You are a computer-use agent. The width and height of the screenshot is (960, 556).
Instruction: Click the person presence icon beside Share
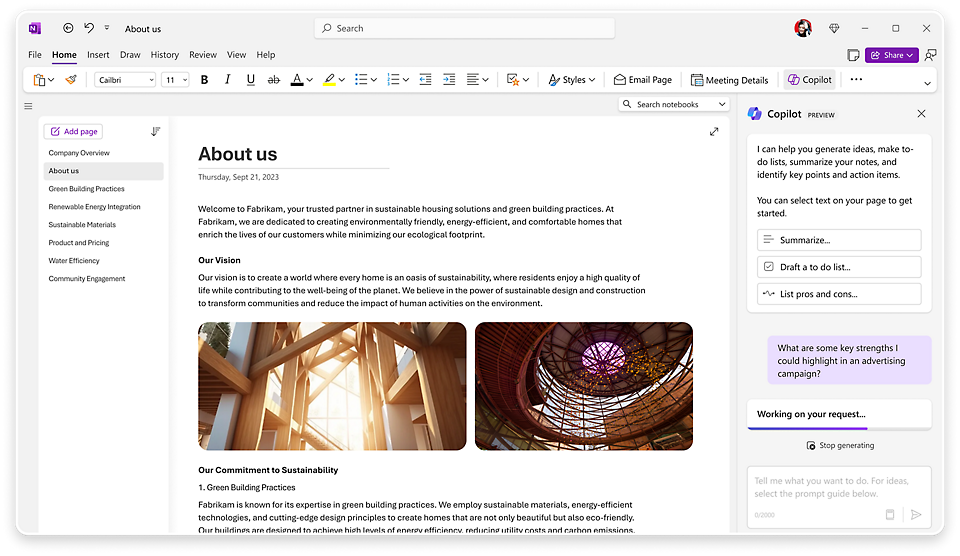931,55
